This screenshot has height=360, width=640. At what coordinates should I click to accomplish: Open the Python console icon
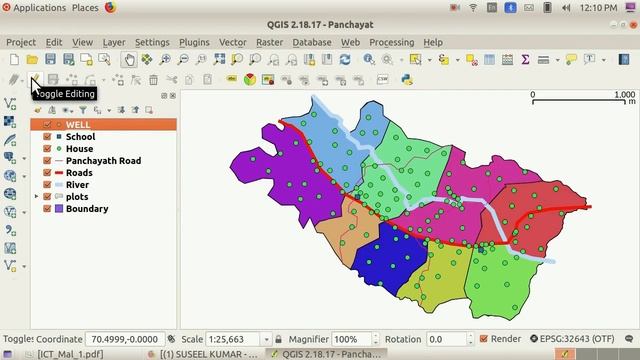click(x=407, y=80)
